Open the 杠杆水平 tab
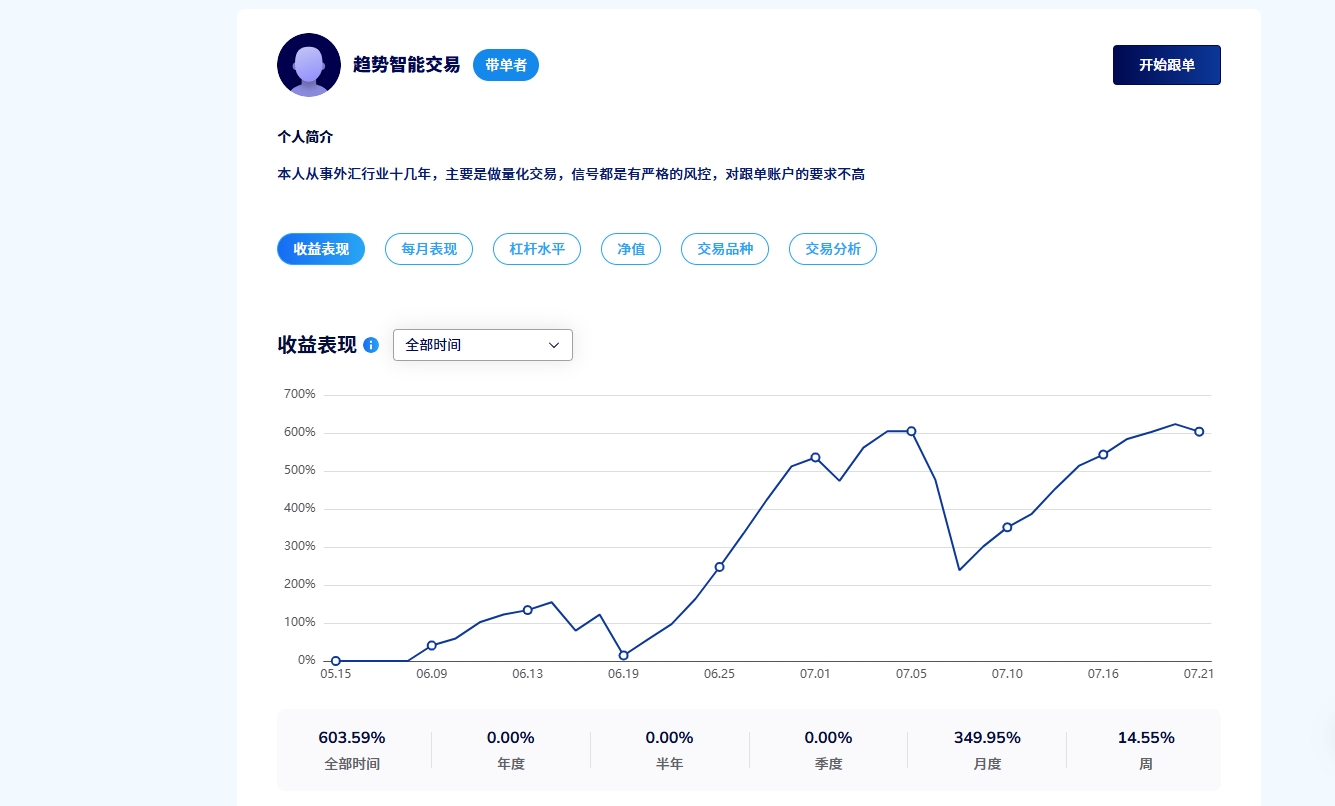Viewport: 1335px width, 806px height. pyautogui.click(x=537, y=249)
